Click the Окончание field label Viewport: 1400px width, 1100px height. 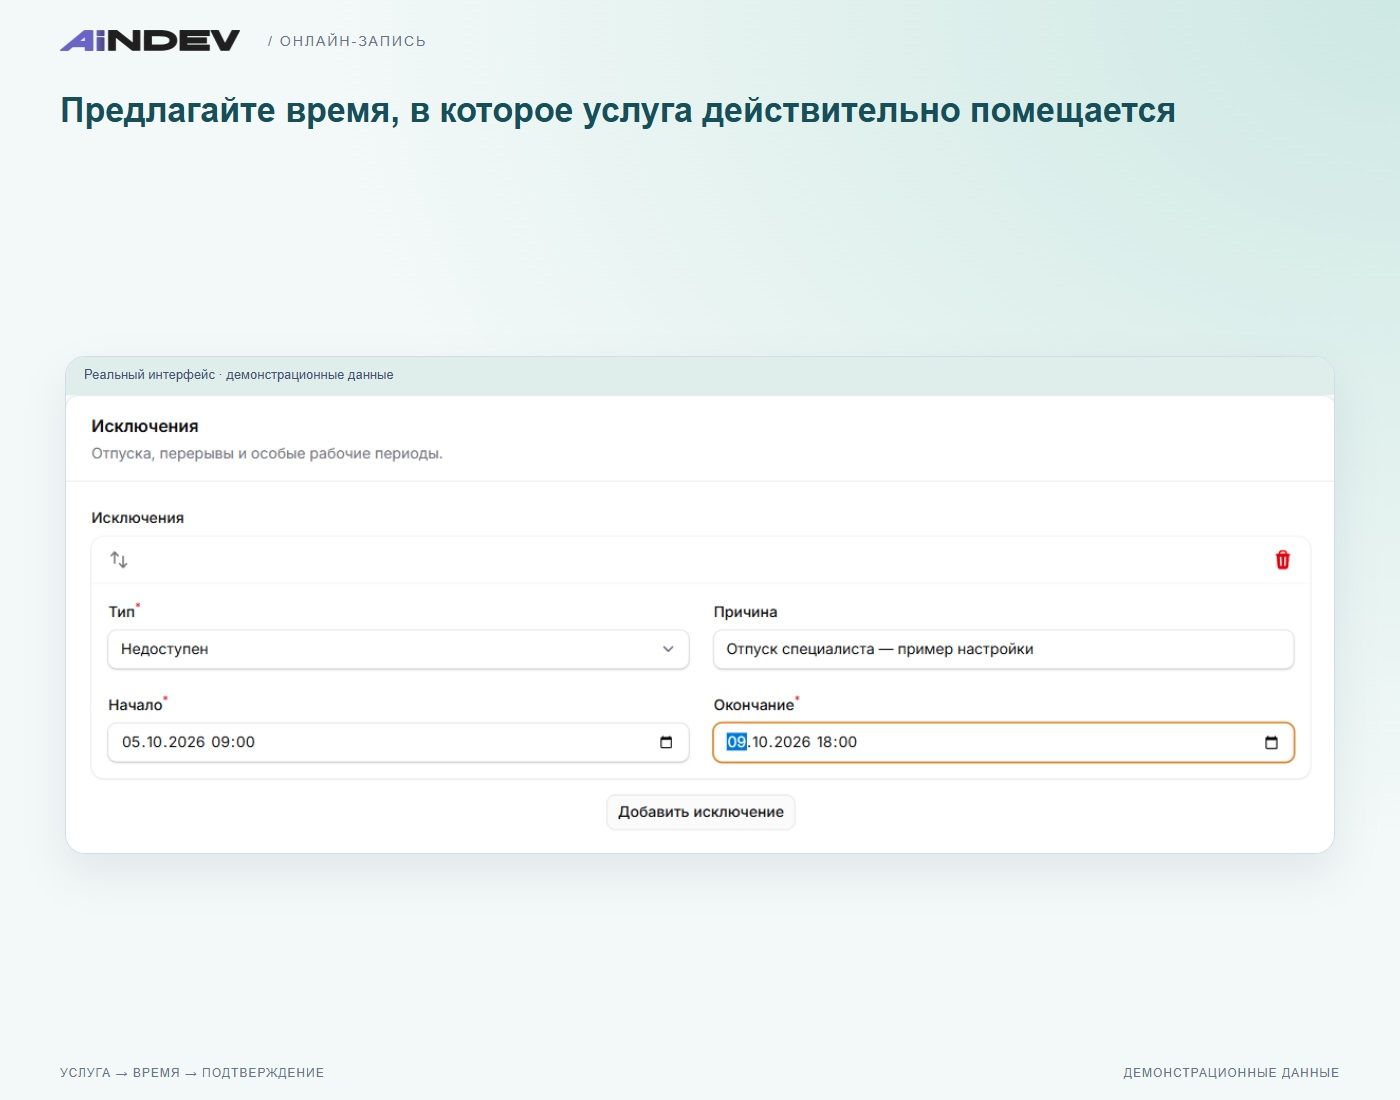point(754,705)
